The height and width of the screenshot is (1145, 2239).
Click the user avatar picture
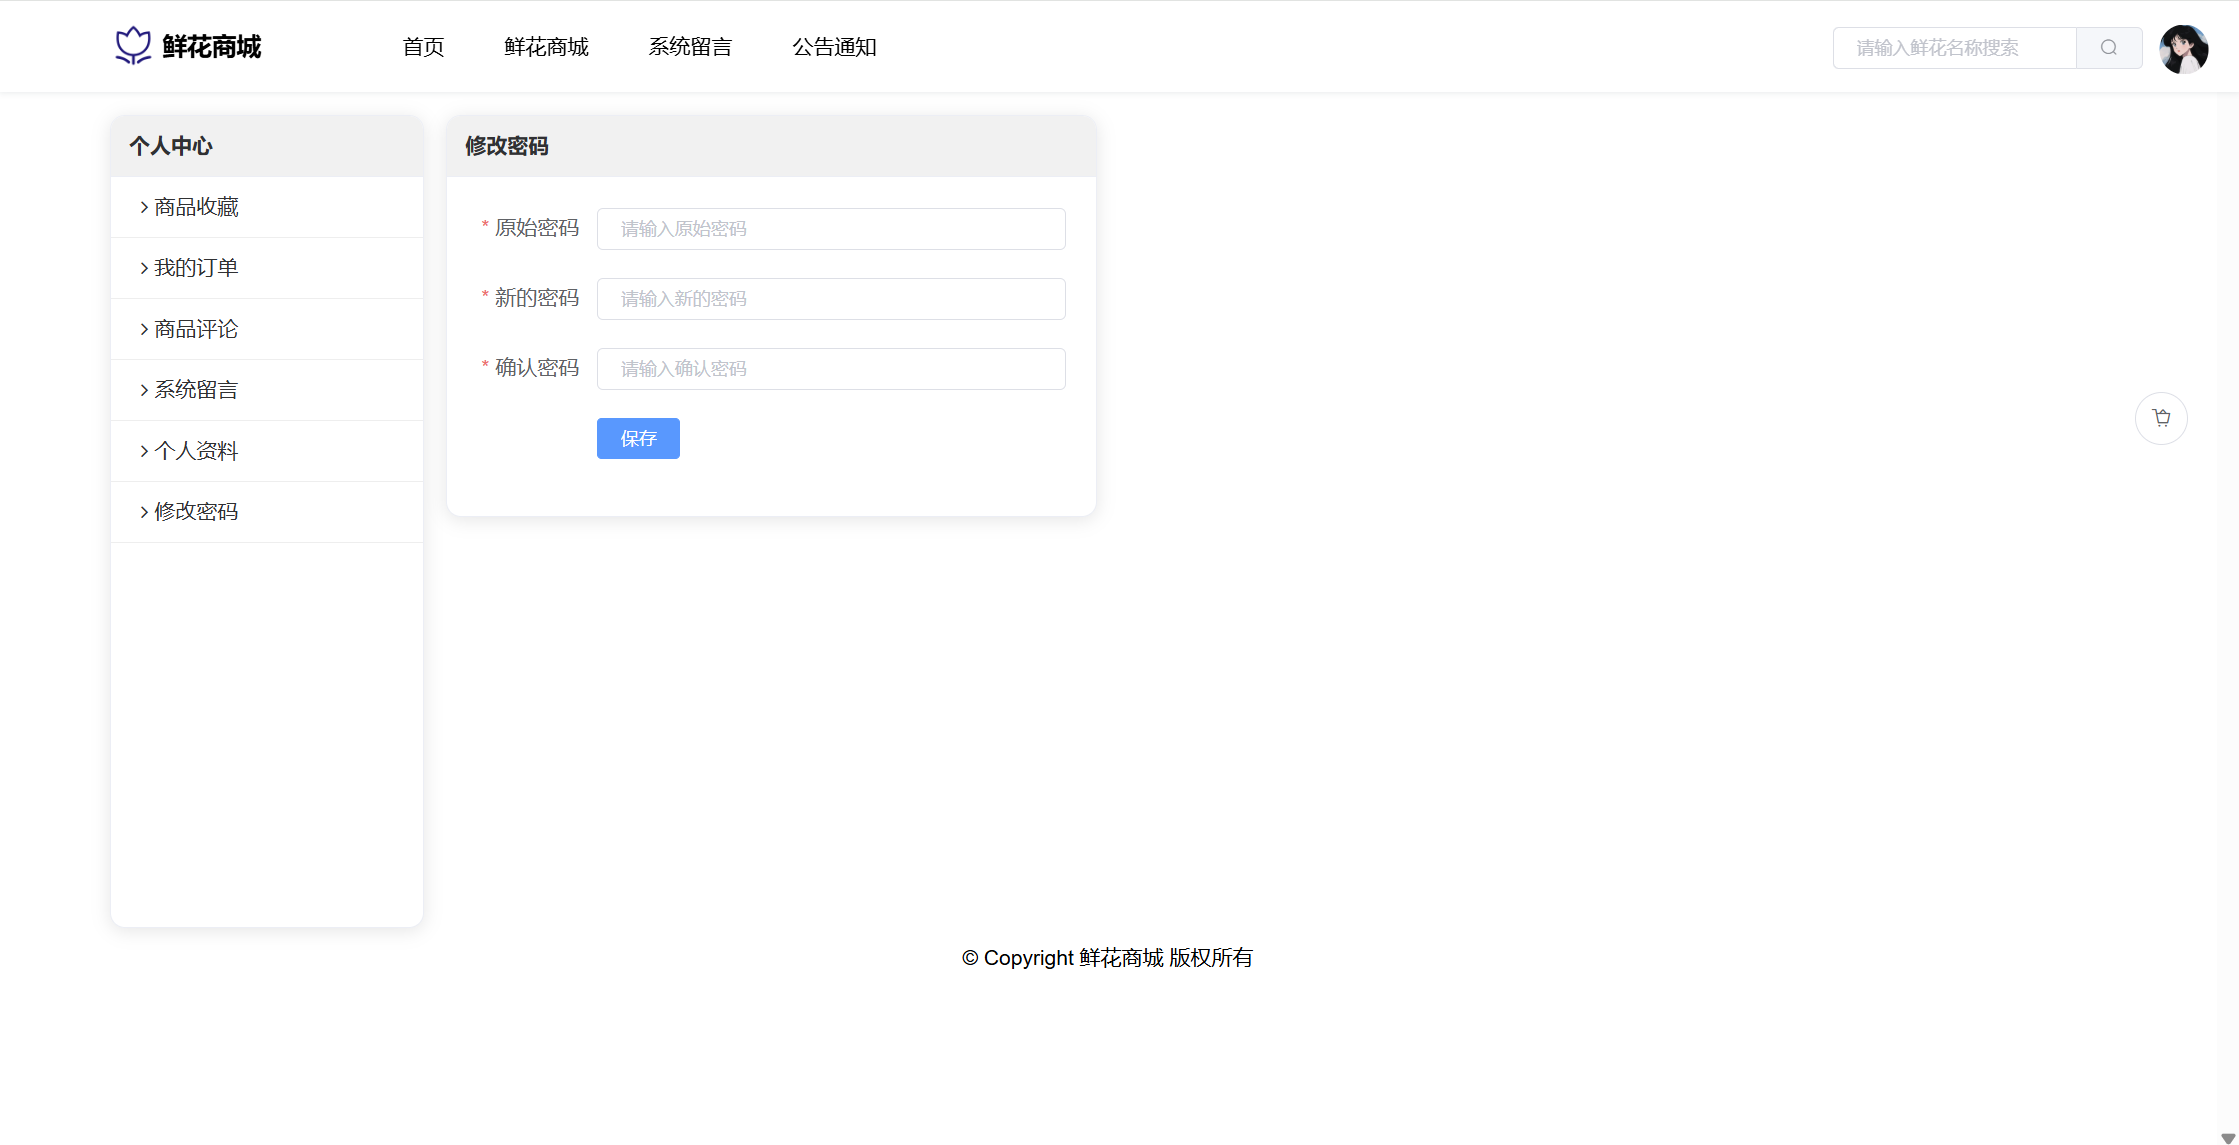pyautogui.click(x=2183, y=49)
